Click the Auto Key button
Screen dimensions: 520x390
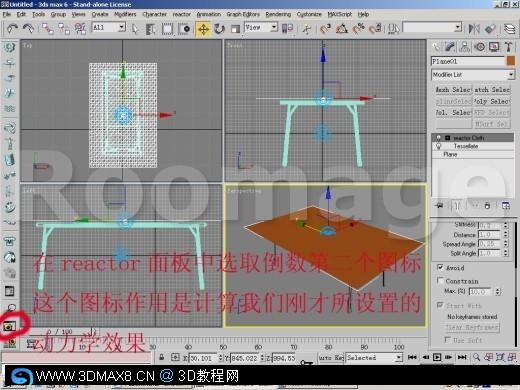(x=331, y=358)
